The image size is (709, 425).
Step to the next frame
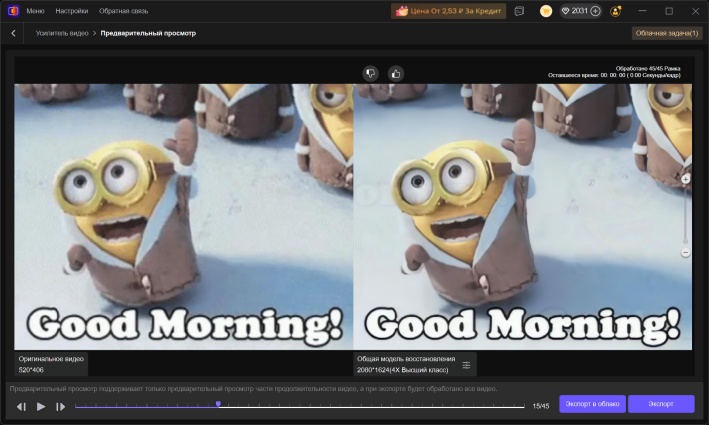pos(60,407)
